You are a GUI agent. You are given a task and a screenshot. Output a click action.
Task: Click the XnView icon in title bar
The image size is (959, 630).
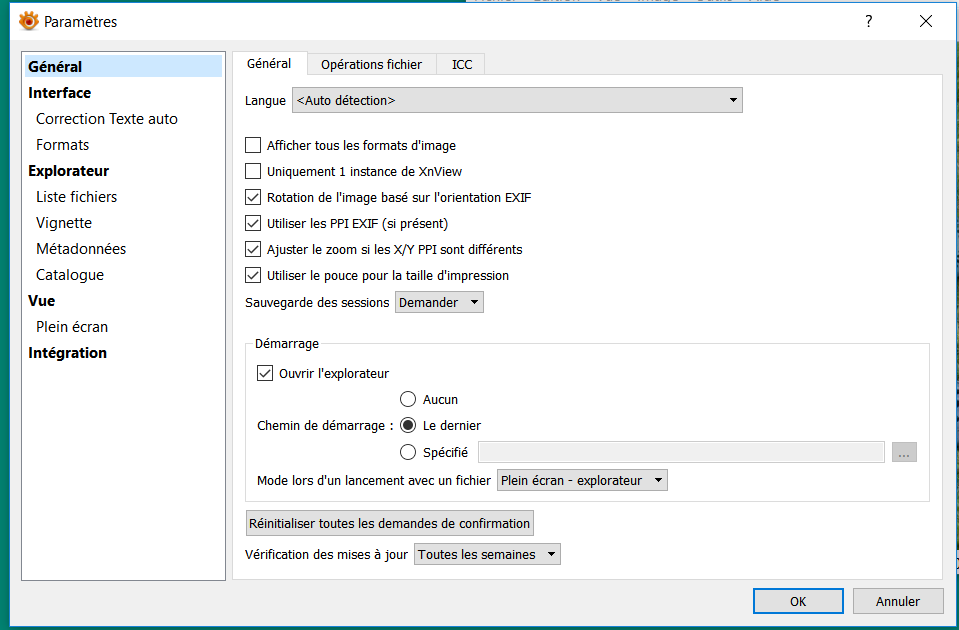click(x=29, y=21)
